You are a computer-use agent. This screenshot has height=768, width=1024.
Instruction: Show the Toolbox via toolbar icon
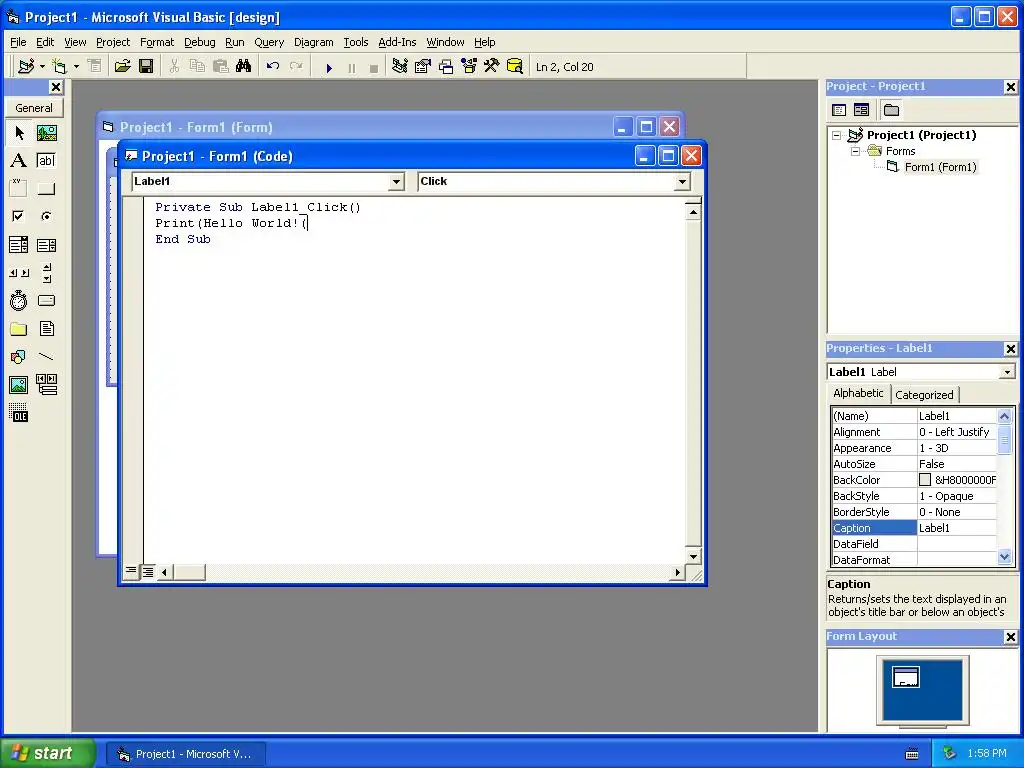(492, 67)
